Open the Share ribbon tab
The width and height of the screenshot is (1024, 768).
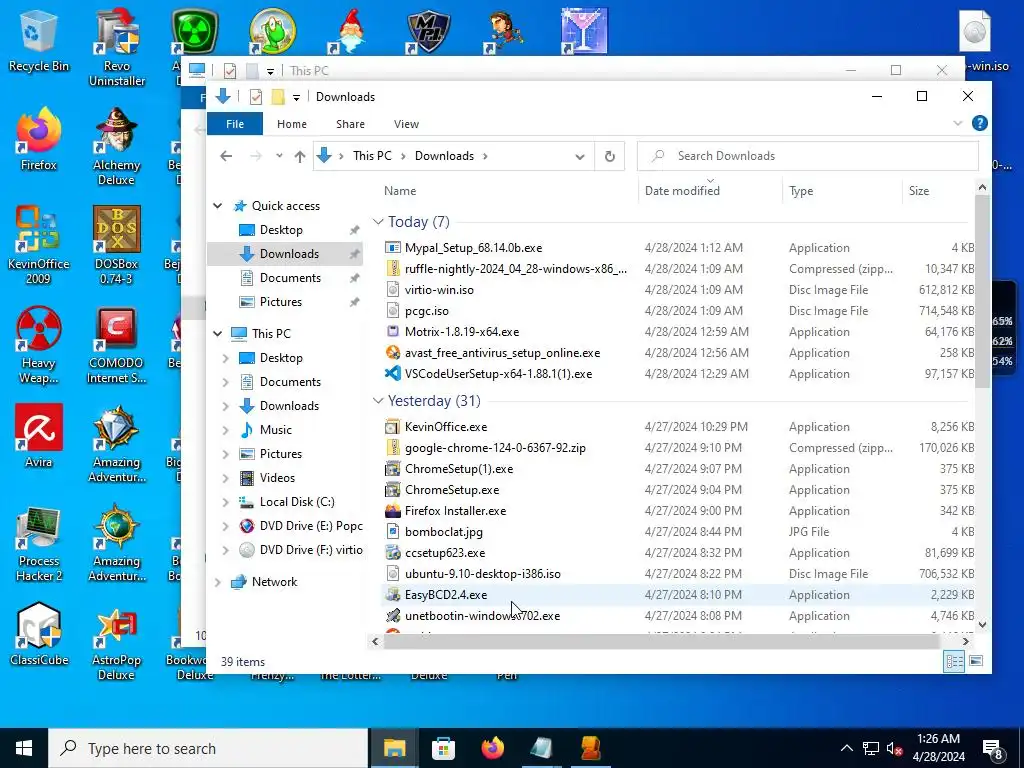351,124
